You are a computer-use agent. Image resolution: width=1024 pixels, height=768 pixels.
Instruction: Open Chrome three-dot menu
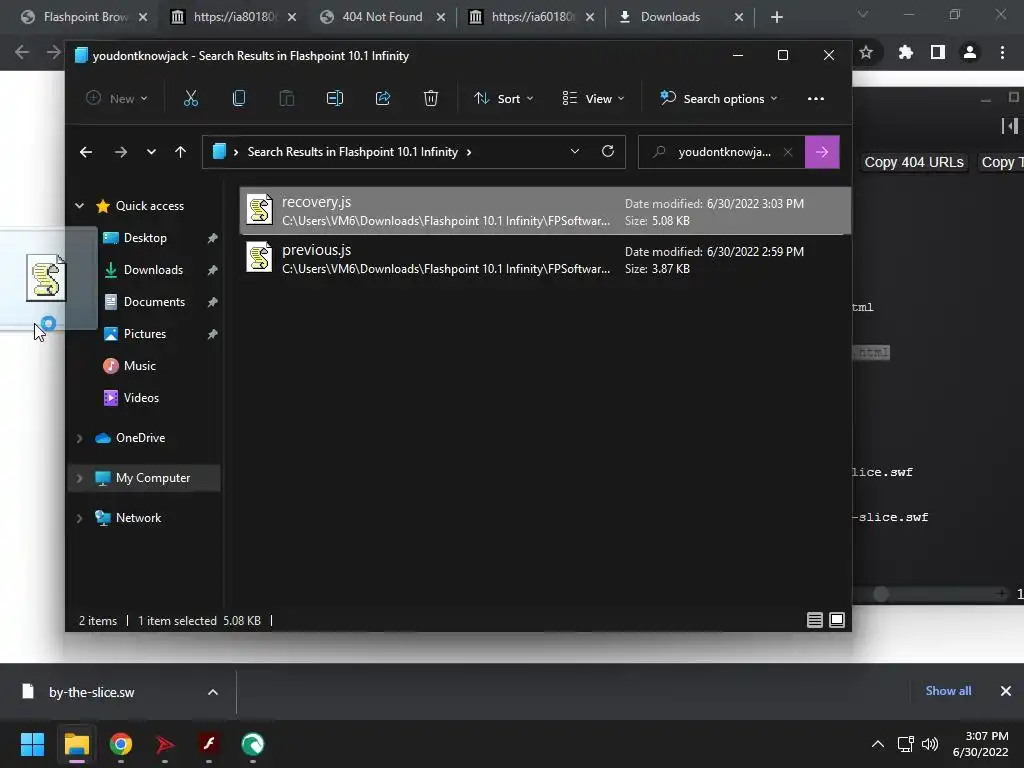tap(1002, 52)
